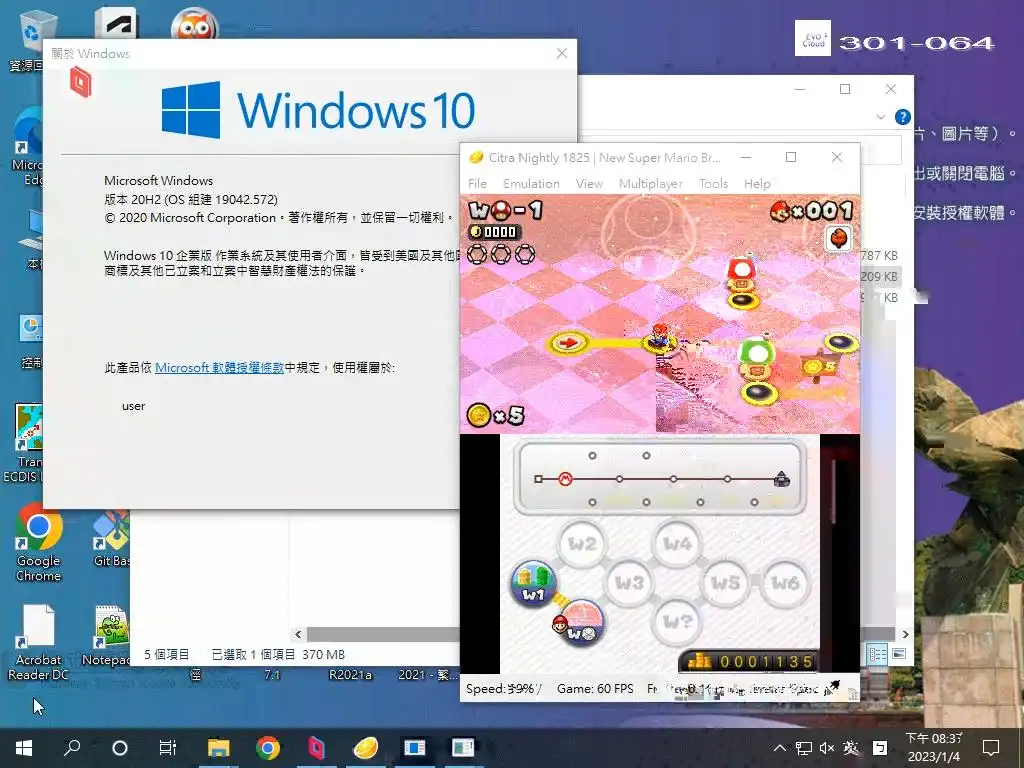Open network status tray icon

[804, 748]
